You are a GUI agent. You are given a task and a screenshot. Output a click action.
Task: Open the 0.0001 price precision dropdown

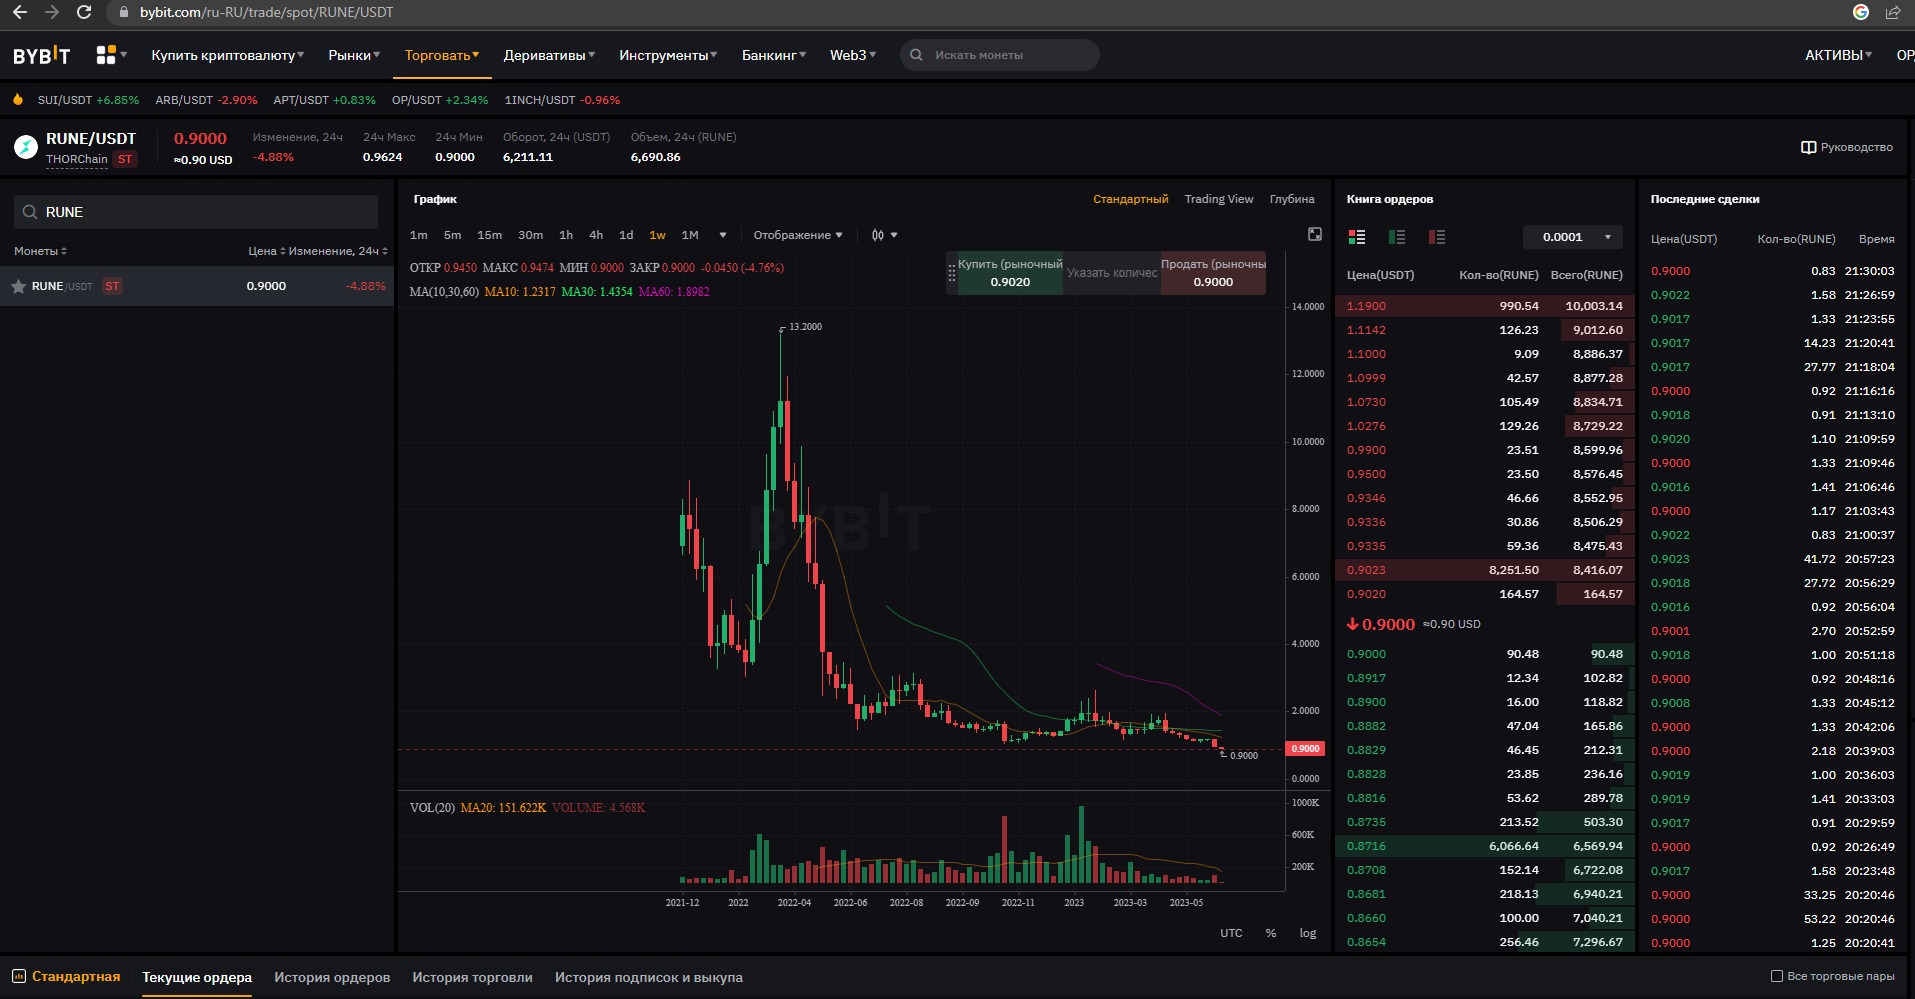pyautogui.click(x=1572, y=237)
